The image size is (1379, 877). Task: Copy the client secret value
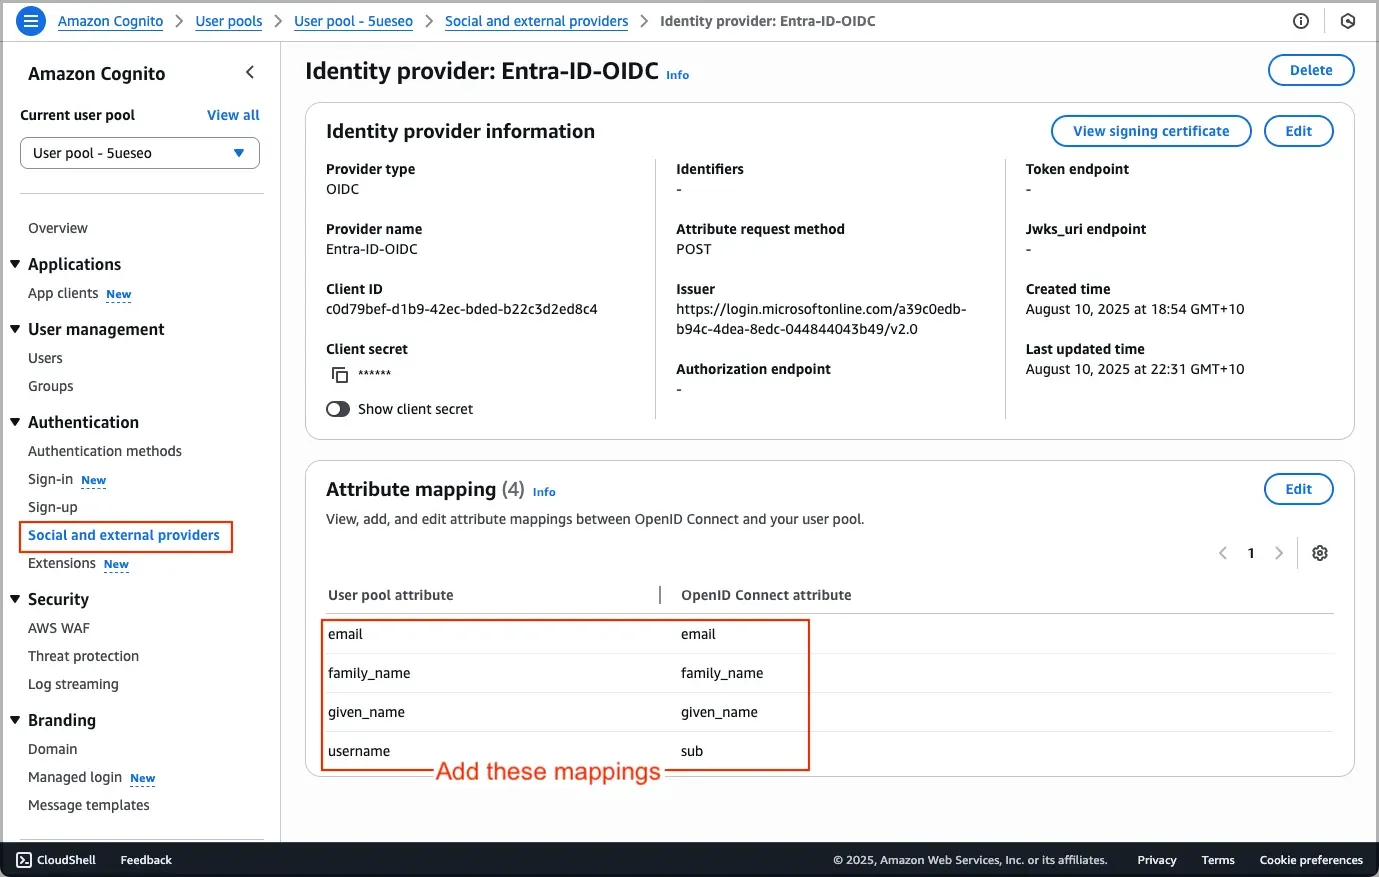coord(340,375)
